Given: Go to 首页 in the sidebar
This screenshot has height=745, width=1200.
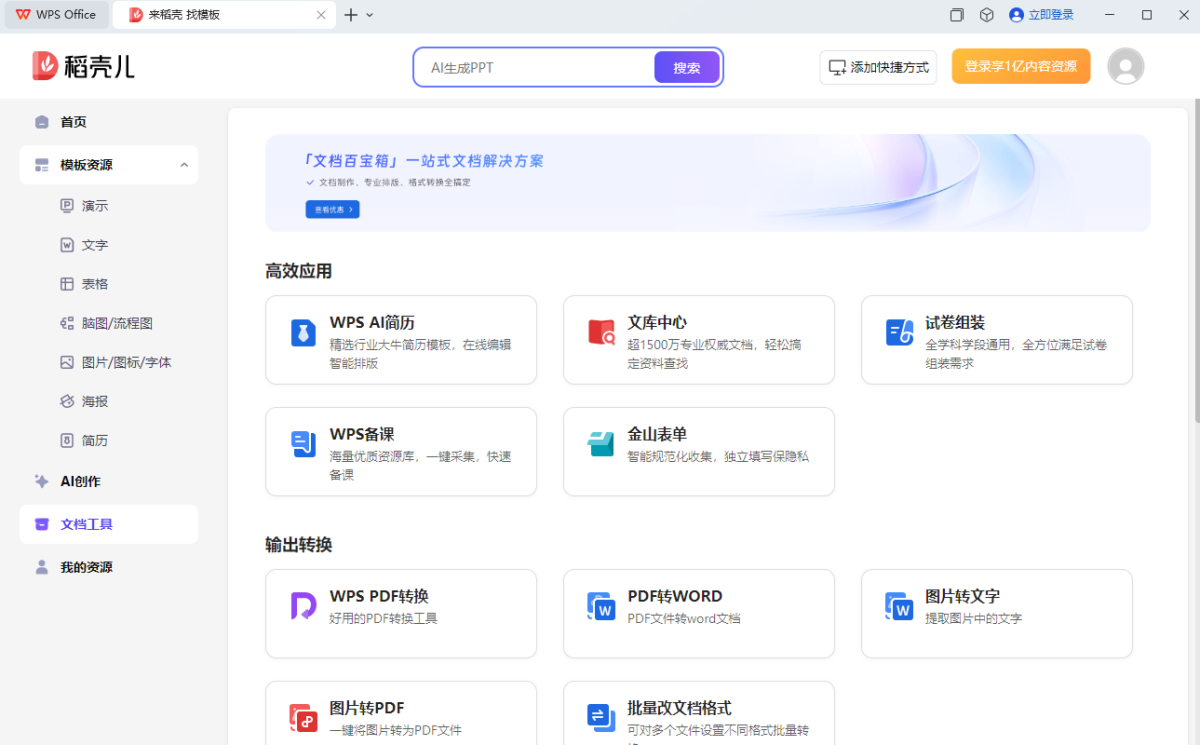Looking at the screenshot, I should click(x=73, y=122).
